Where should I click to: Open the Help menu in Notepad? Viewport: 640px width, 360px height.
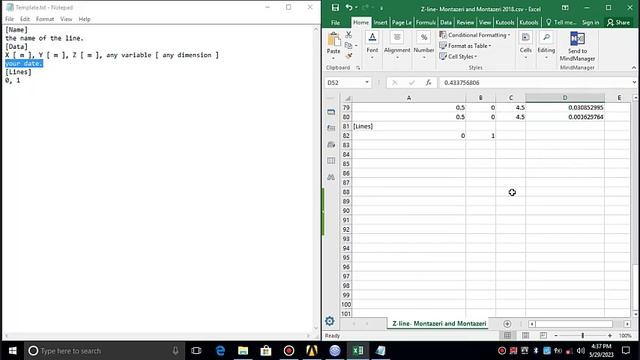(84, 19)
